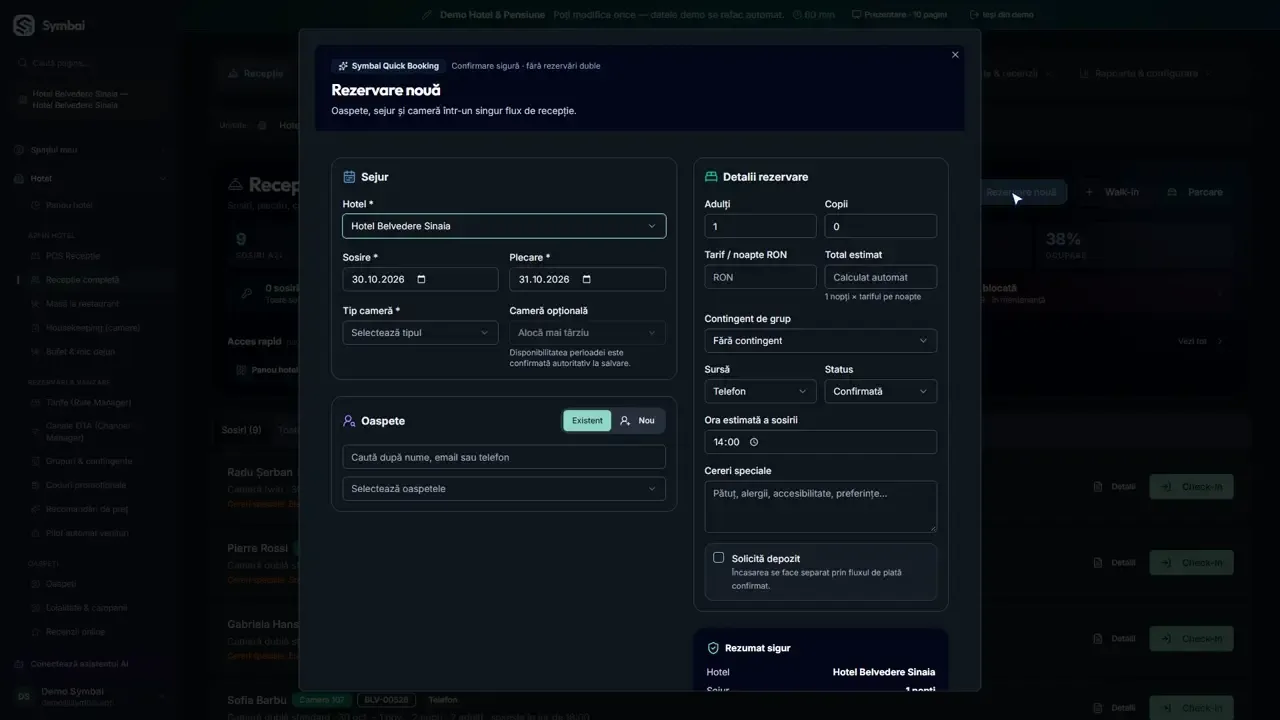This screenshot has height=720, width=1280.
Task: Expand the Alocă mai târziu room dropdown
Action: (587, 333)
